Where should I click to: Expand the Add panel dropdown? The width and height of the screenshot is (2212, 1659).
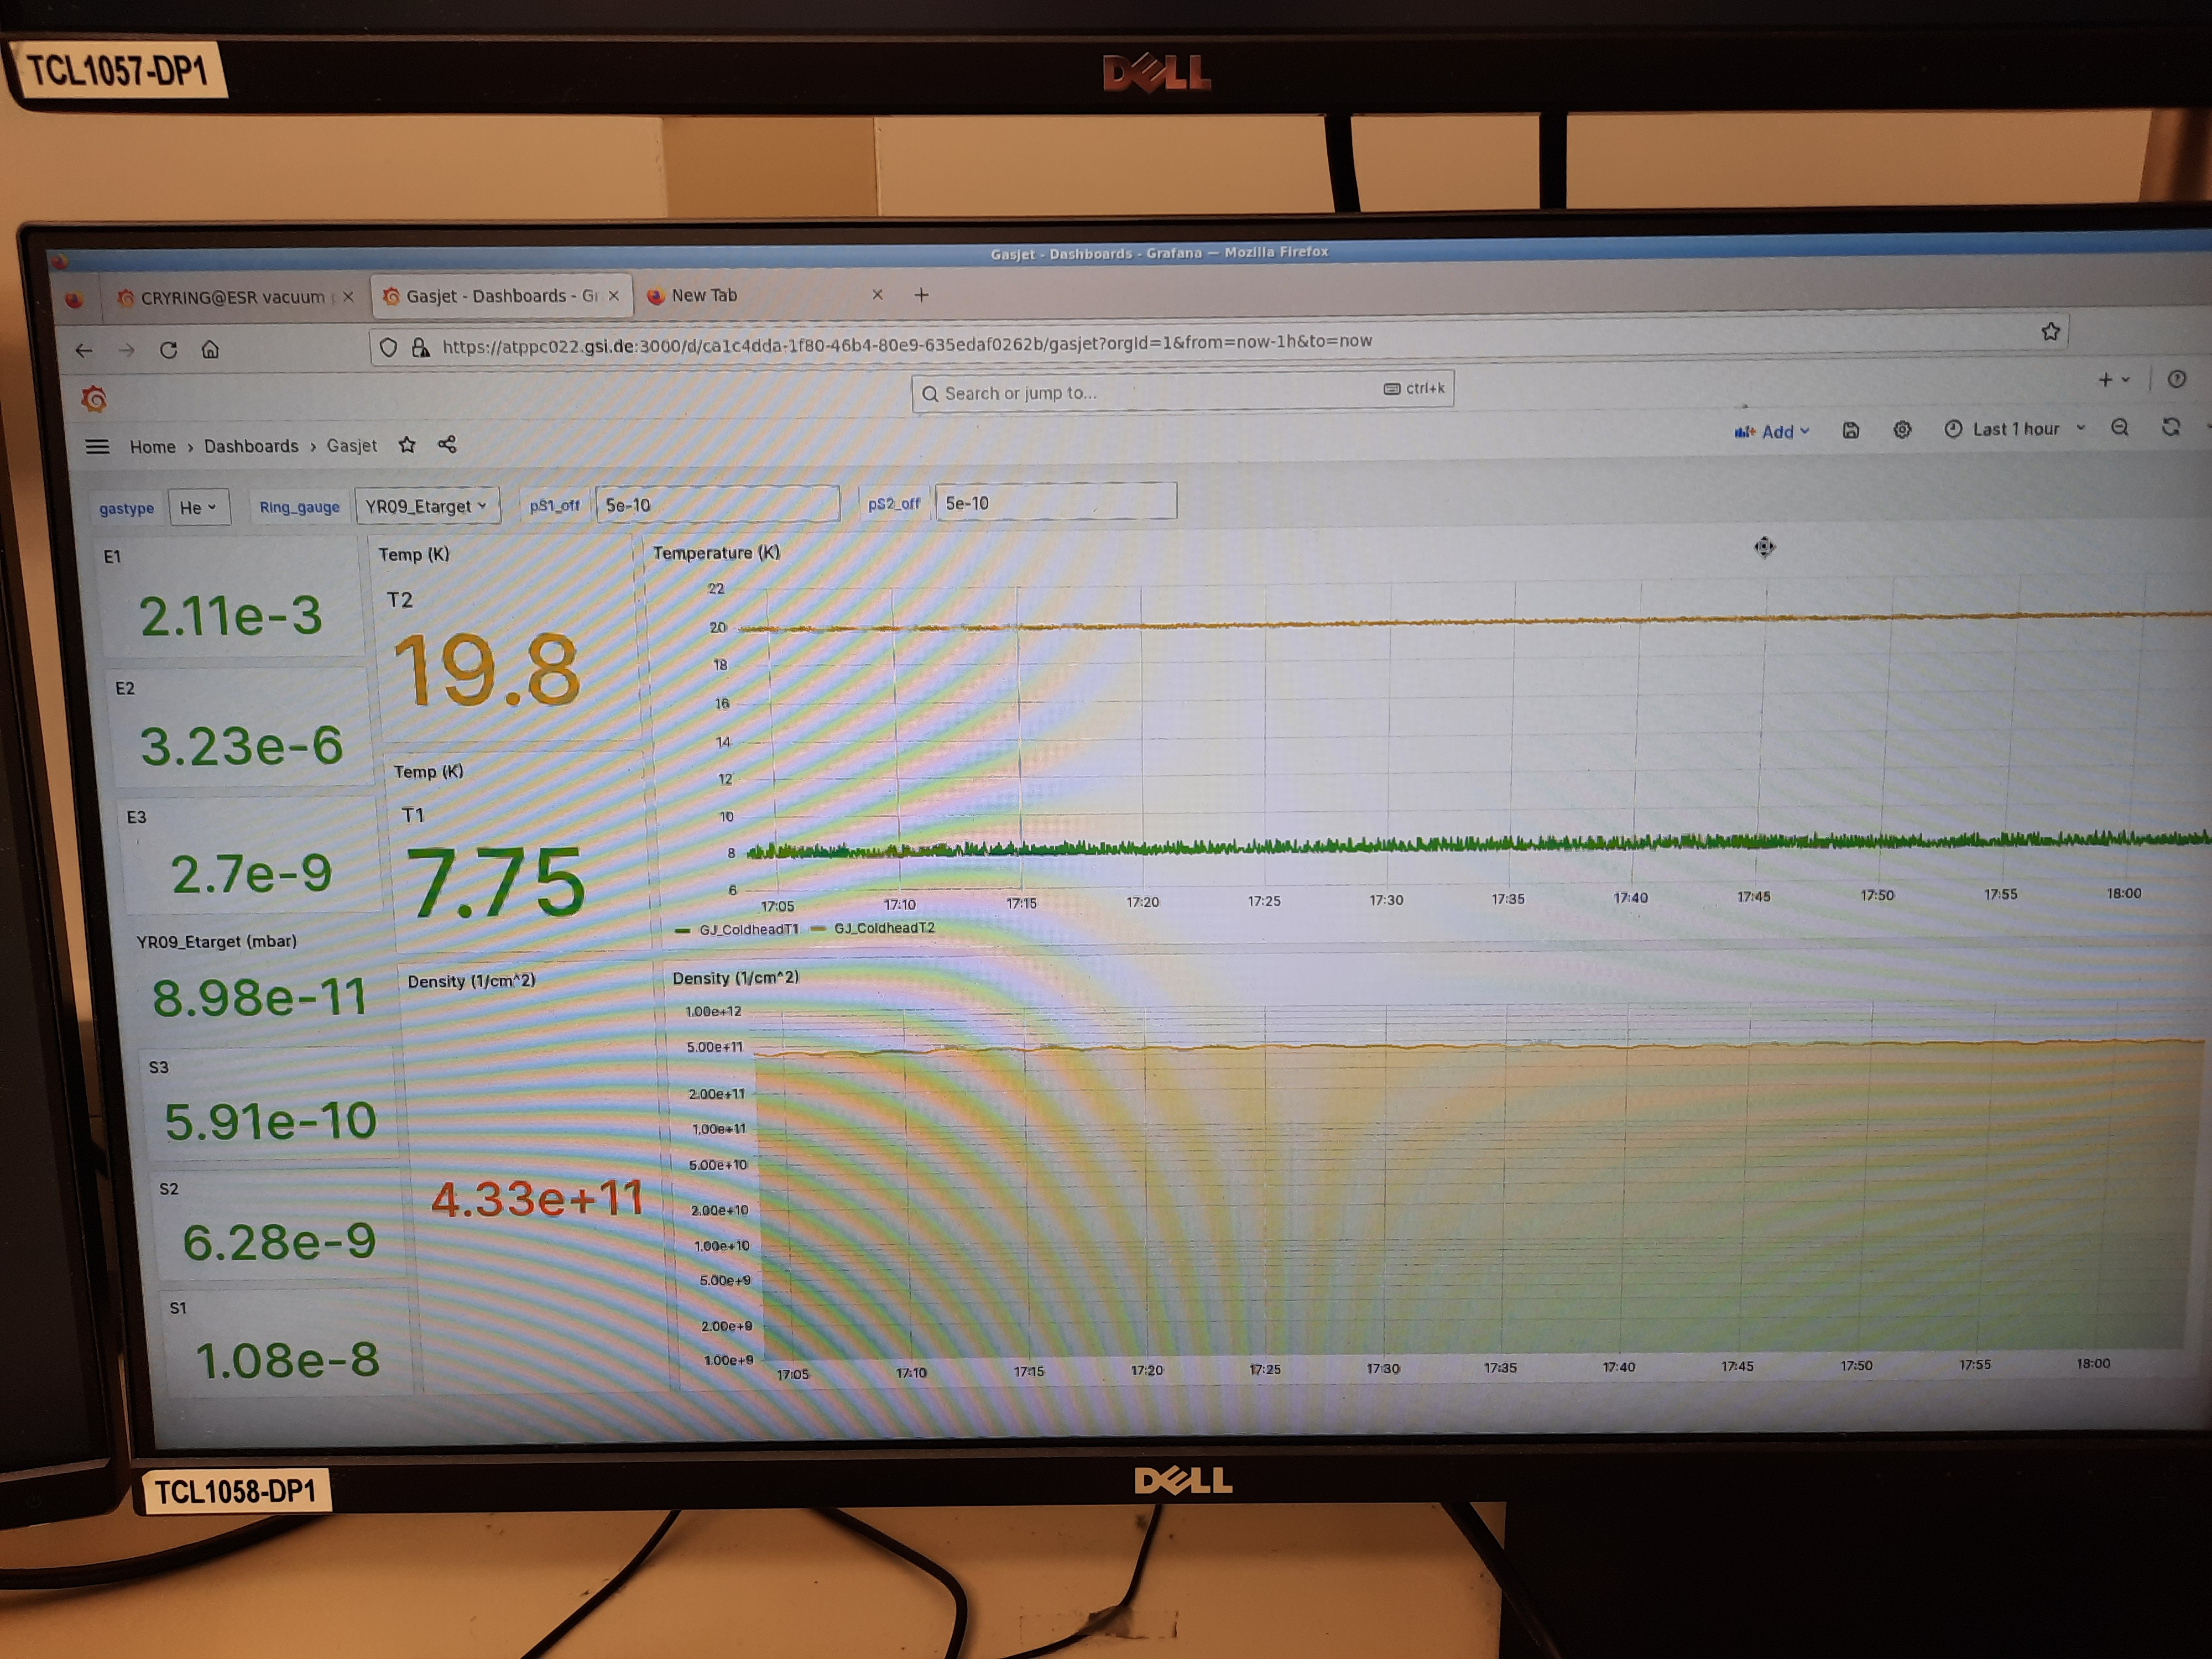click(1772, 432)
